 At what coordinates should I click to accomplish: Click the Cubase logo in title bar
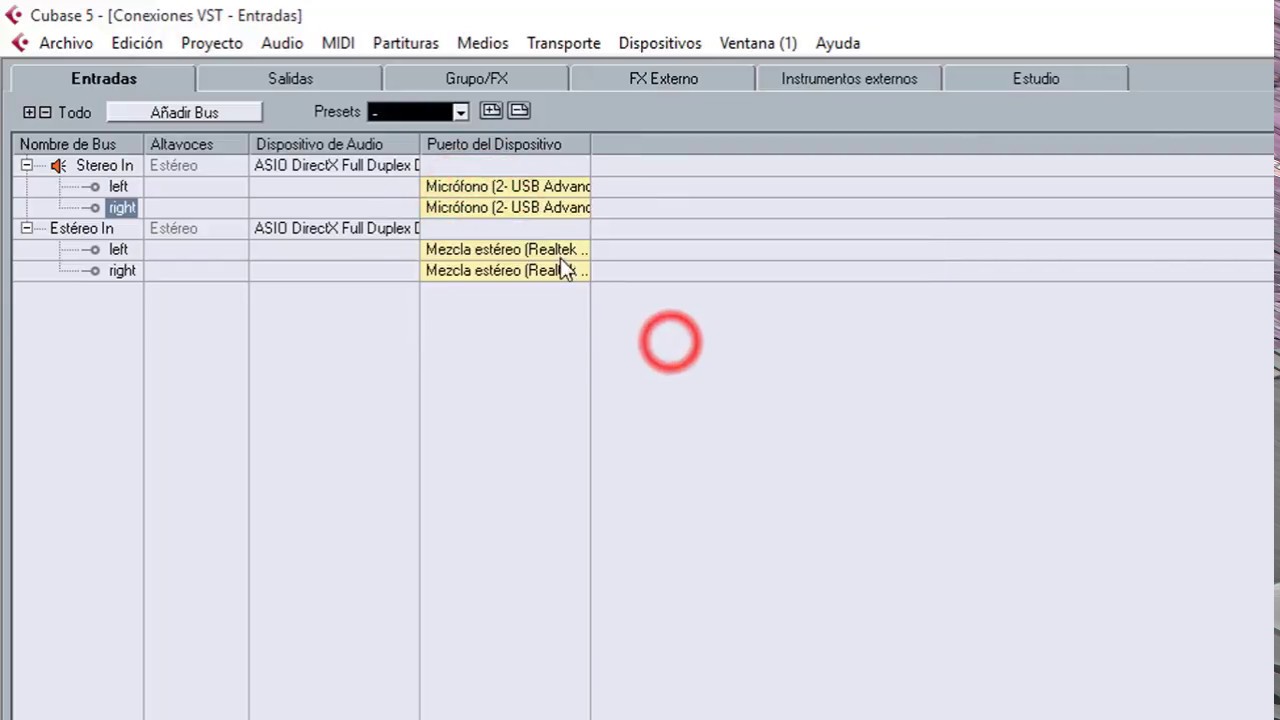(x=13, y=15)
